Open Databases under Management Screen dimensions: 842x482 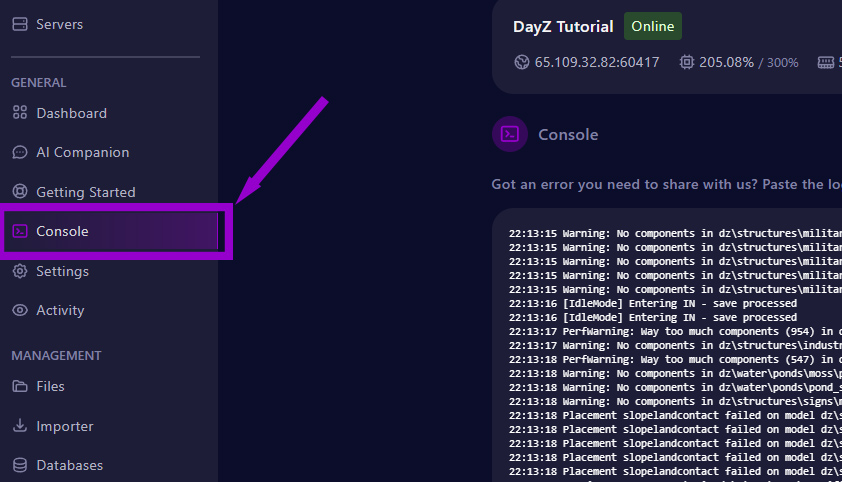click(x=69, y=465)
